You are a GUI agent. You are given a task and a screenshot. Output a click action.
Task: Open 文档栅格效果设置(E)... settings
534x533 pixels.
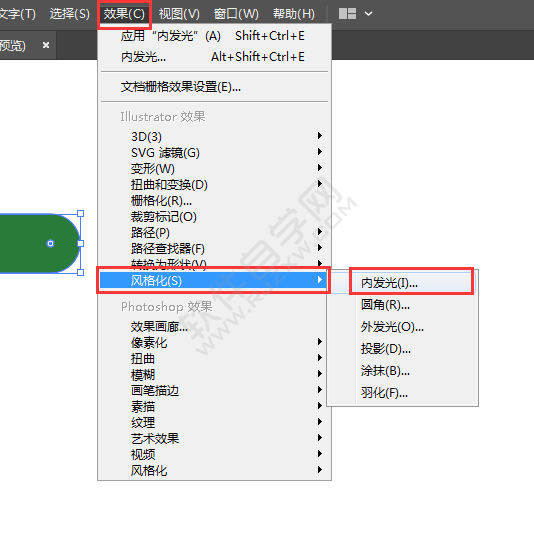[x=215, y=87]
